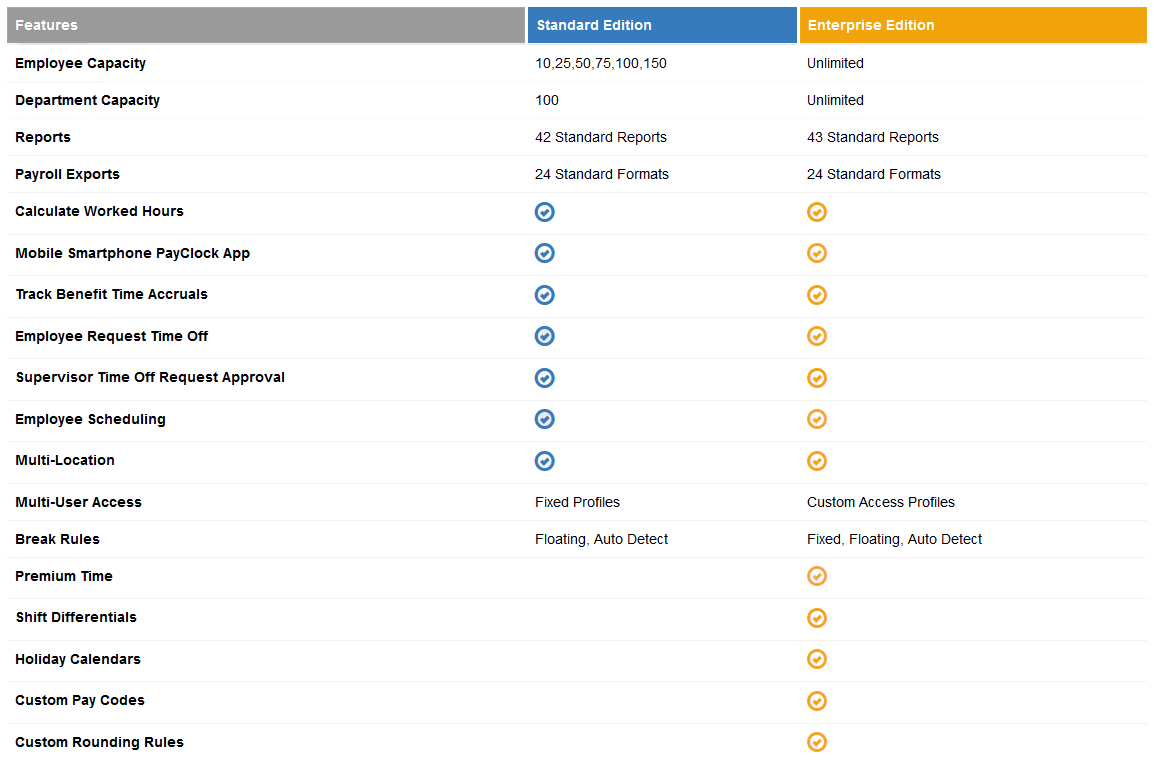Screen dimensions: 1154x768
Task: Click the Supervisor Time Off Request Approval label
Action: [x=149, y=377]
